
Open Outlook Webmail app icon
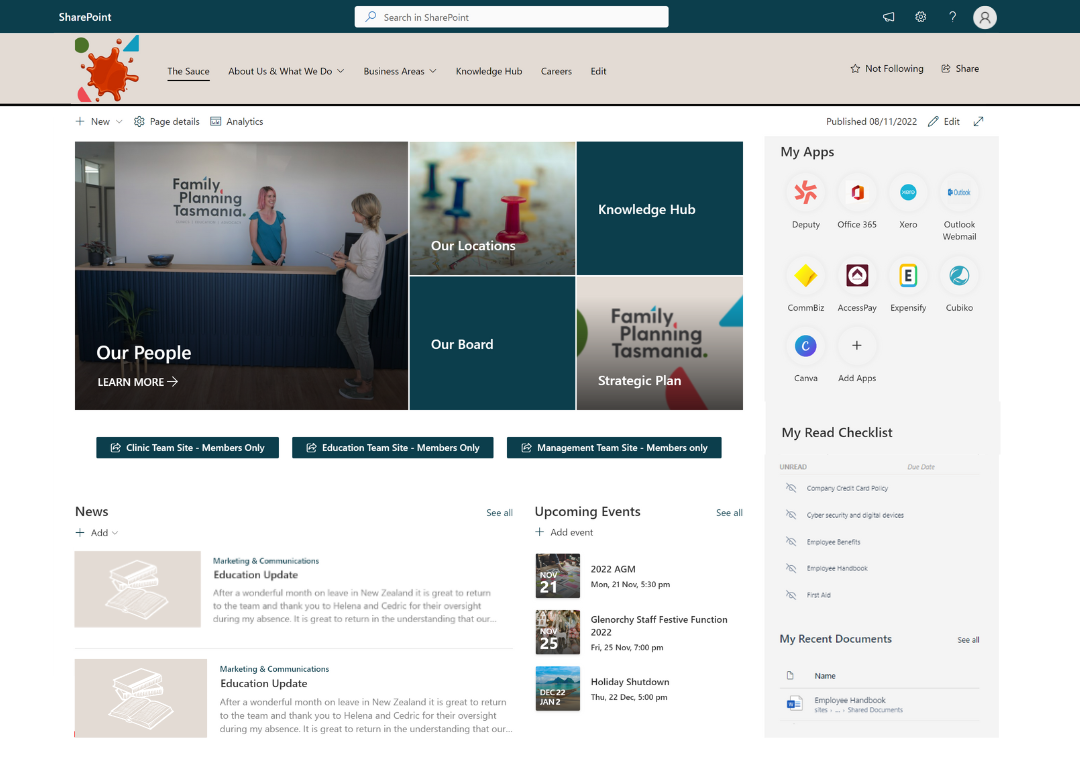pyautogui.click(x=959, y=193)
